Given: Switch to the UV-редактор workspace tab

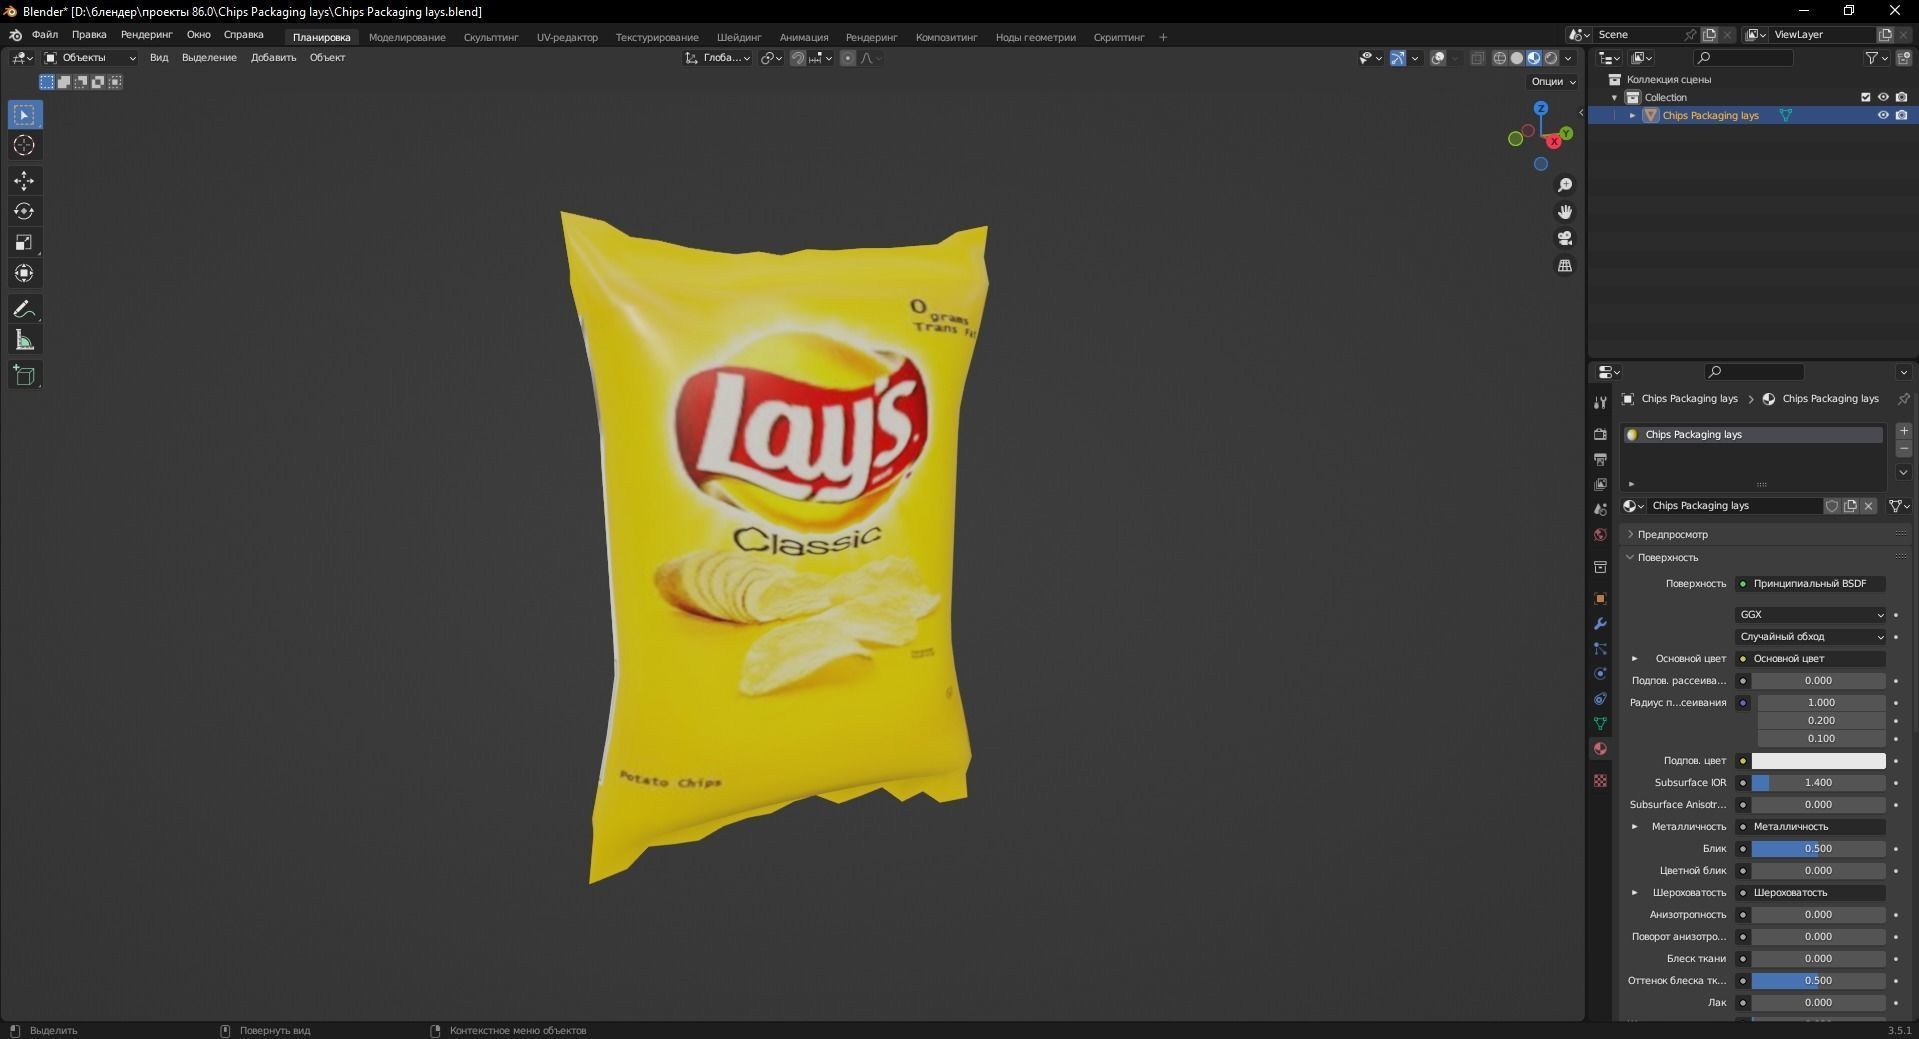Looking at the screenshot, I should (566, 37).
